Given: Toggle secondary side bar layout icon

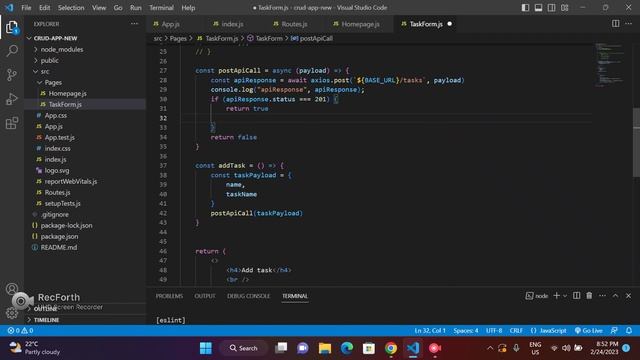Looking at the screenshot, I should 551,8.
